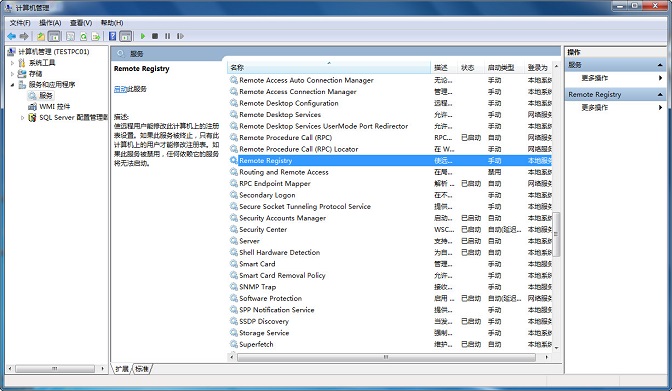Image resolution: width=672 pixels, height=391 pixels.
Task: Click the 启动 link to start service
Action: coord(120,89)
